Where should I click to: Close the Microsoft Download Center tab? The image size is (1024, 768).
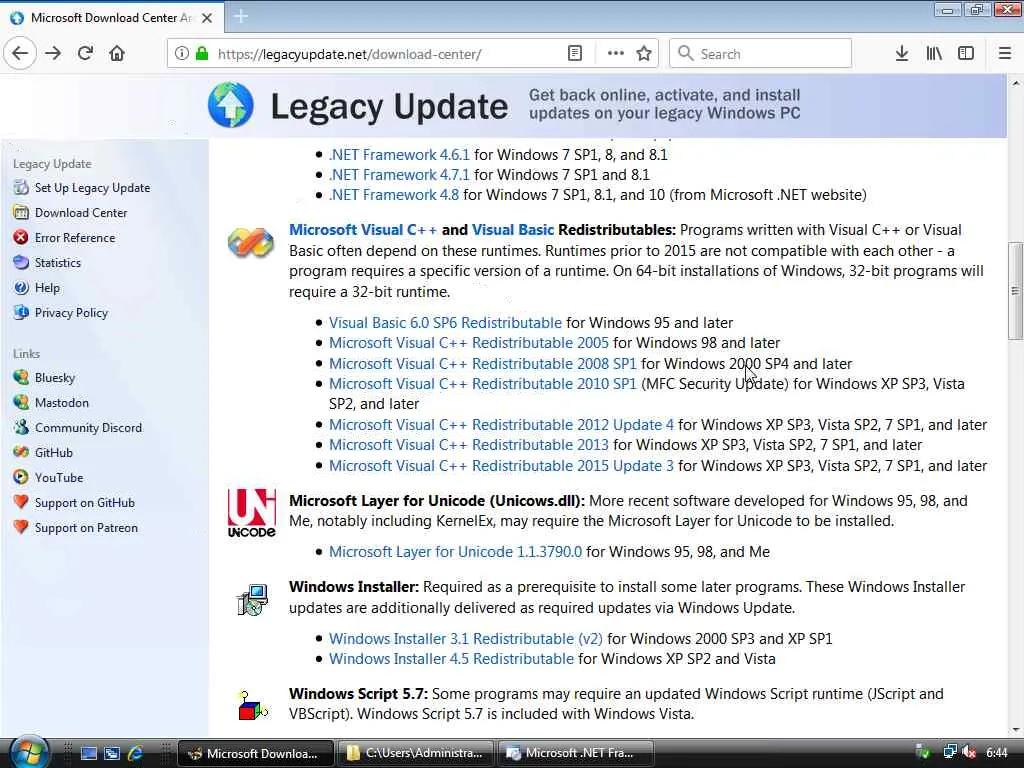click(207, 18)
